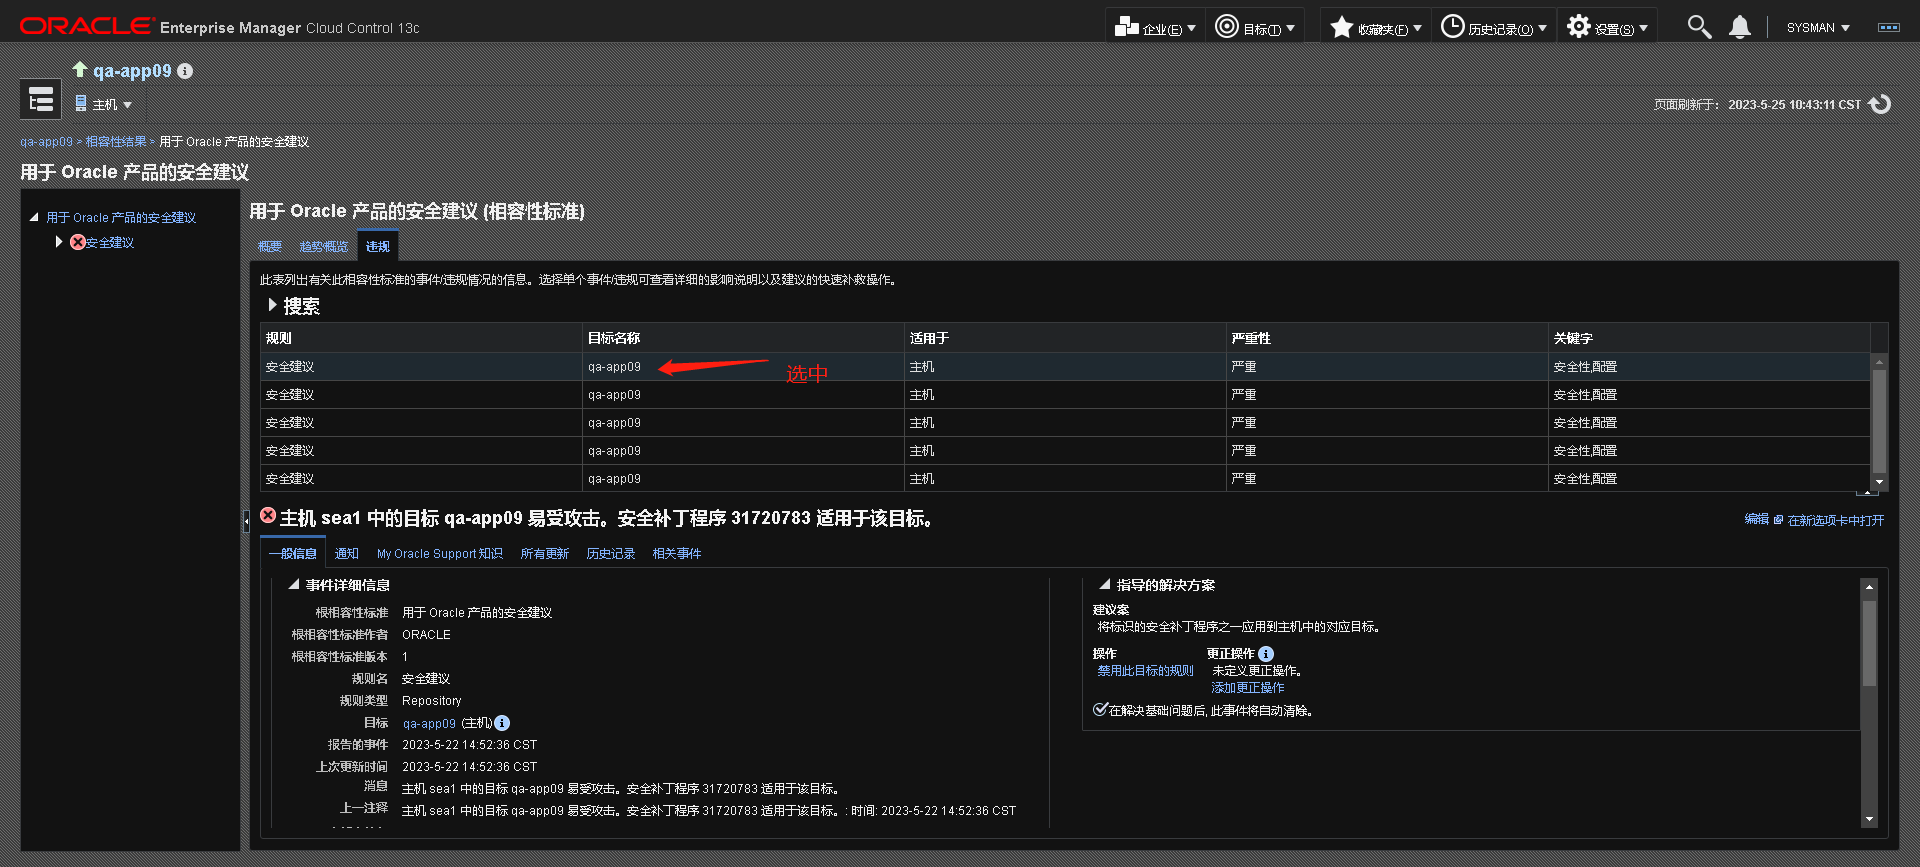Click the 关键字 column header
The image size is (1920, 867).
point(1709,338)
